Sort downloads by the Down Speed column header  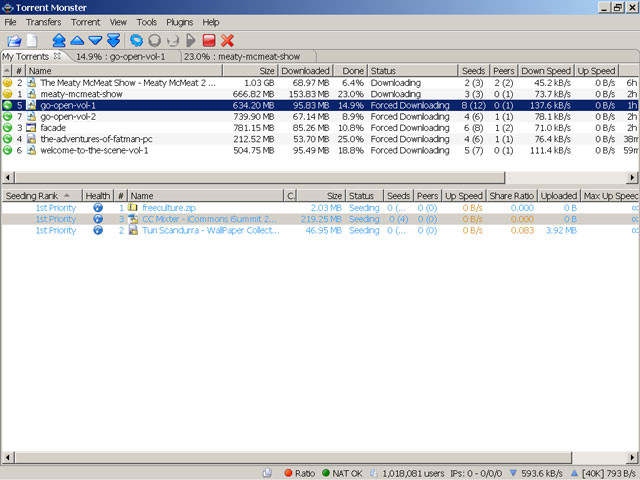(546, 71)
